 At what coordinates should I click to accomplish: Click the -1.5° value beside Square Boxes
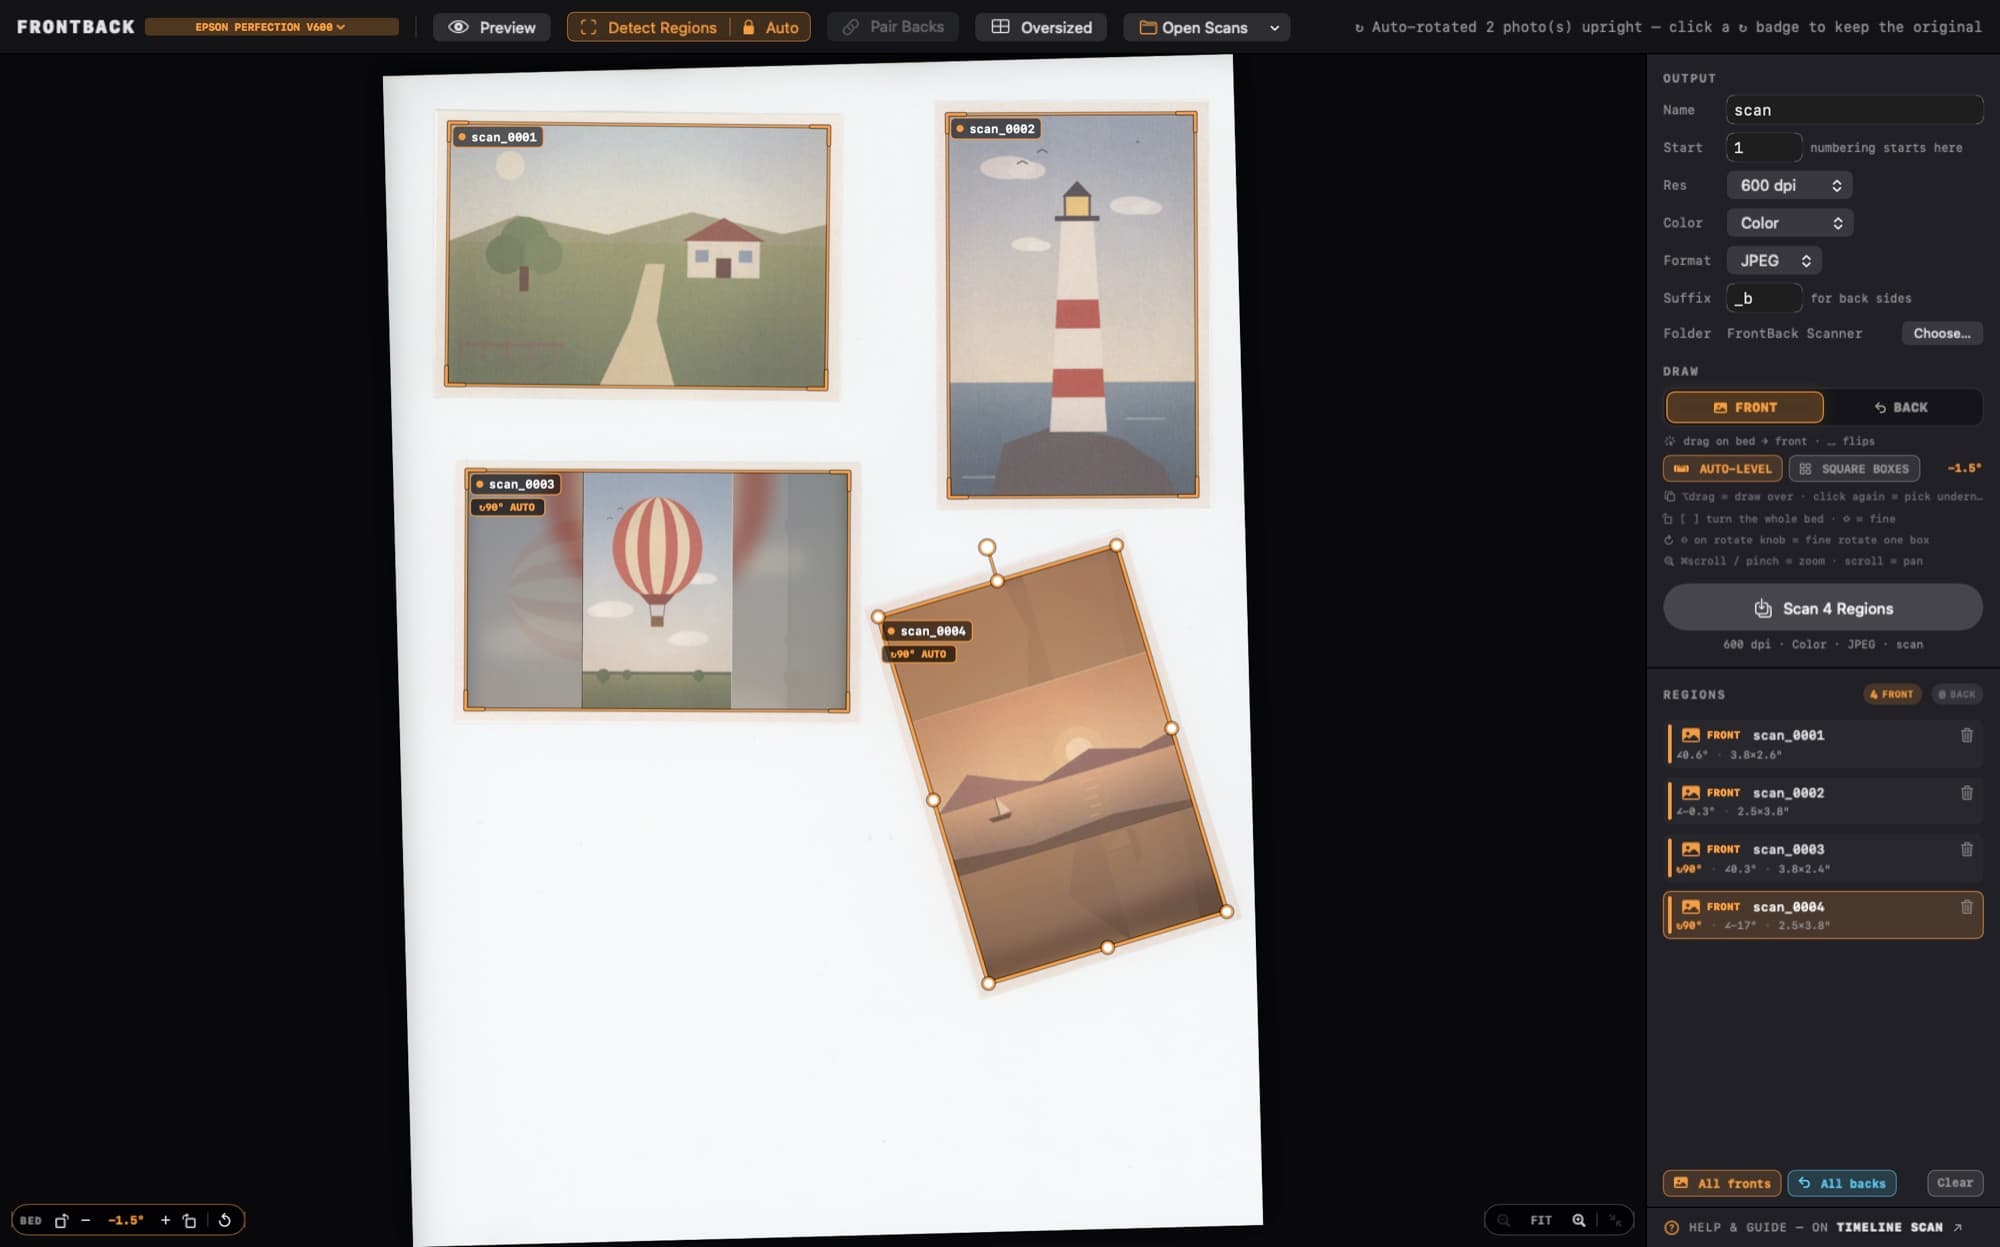coord(1964,468)
